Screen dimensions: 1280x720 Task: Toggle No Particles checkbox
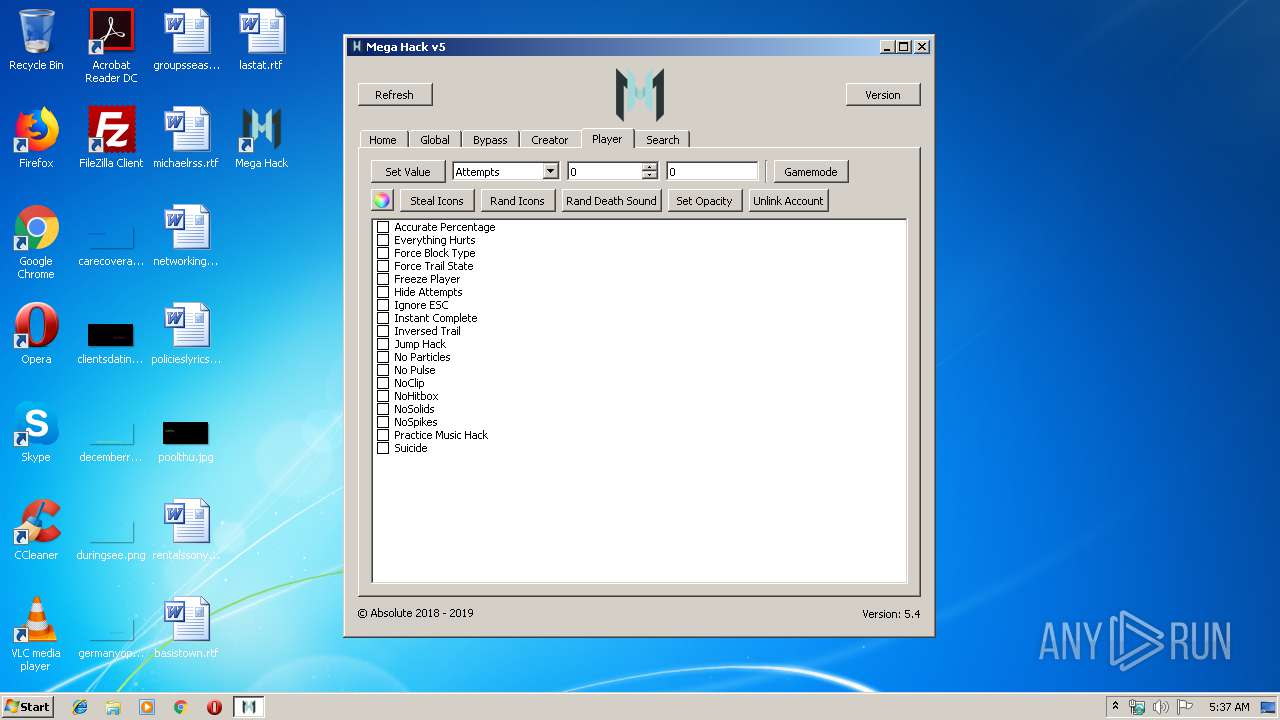click(382, 357)
